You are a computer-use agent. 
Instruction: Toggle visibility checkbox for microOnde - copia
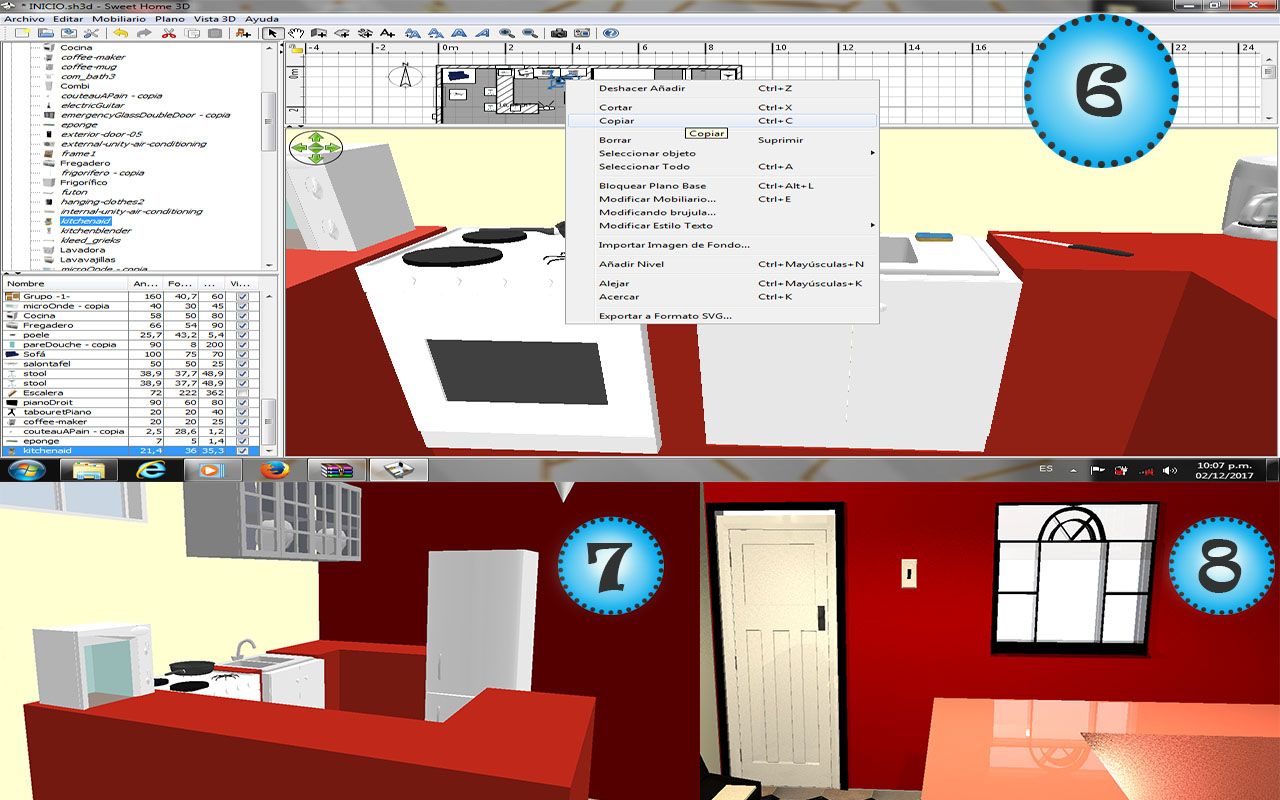[242, 306]
